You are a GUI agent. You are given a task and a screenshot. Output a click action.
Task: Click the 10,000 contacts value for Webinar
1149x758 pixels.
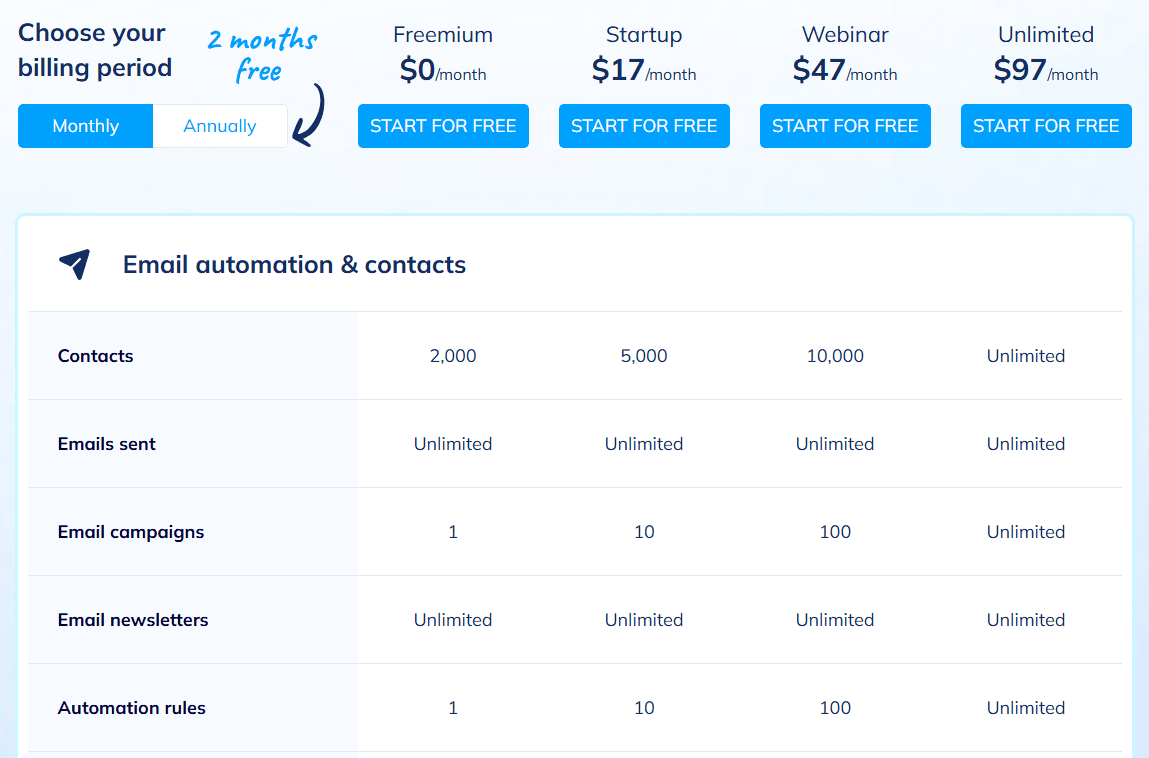pyautogui.click(x=835, y=356)
